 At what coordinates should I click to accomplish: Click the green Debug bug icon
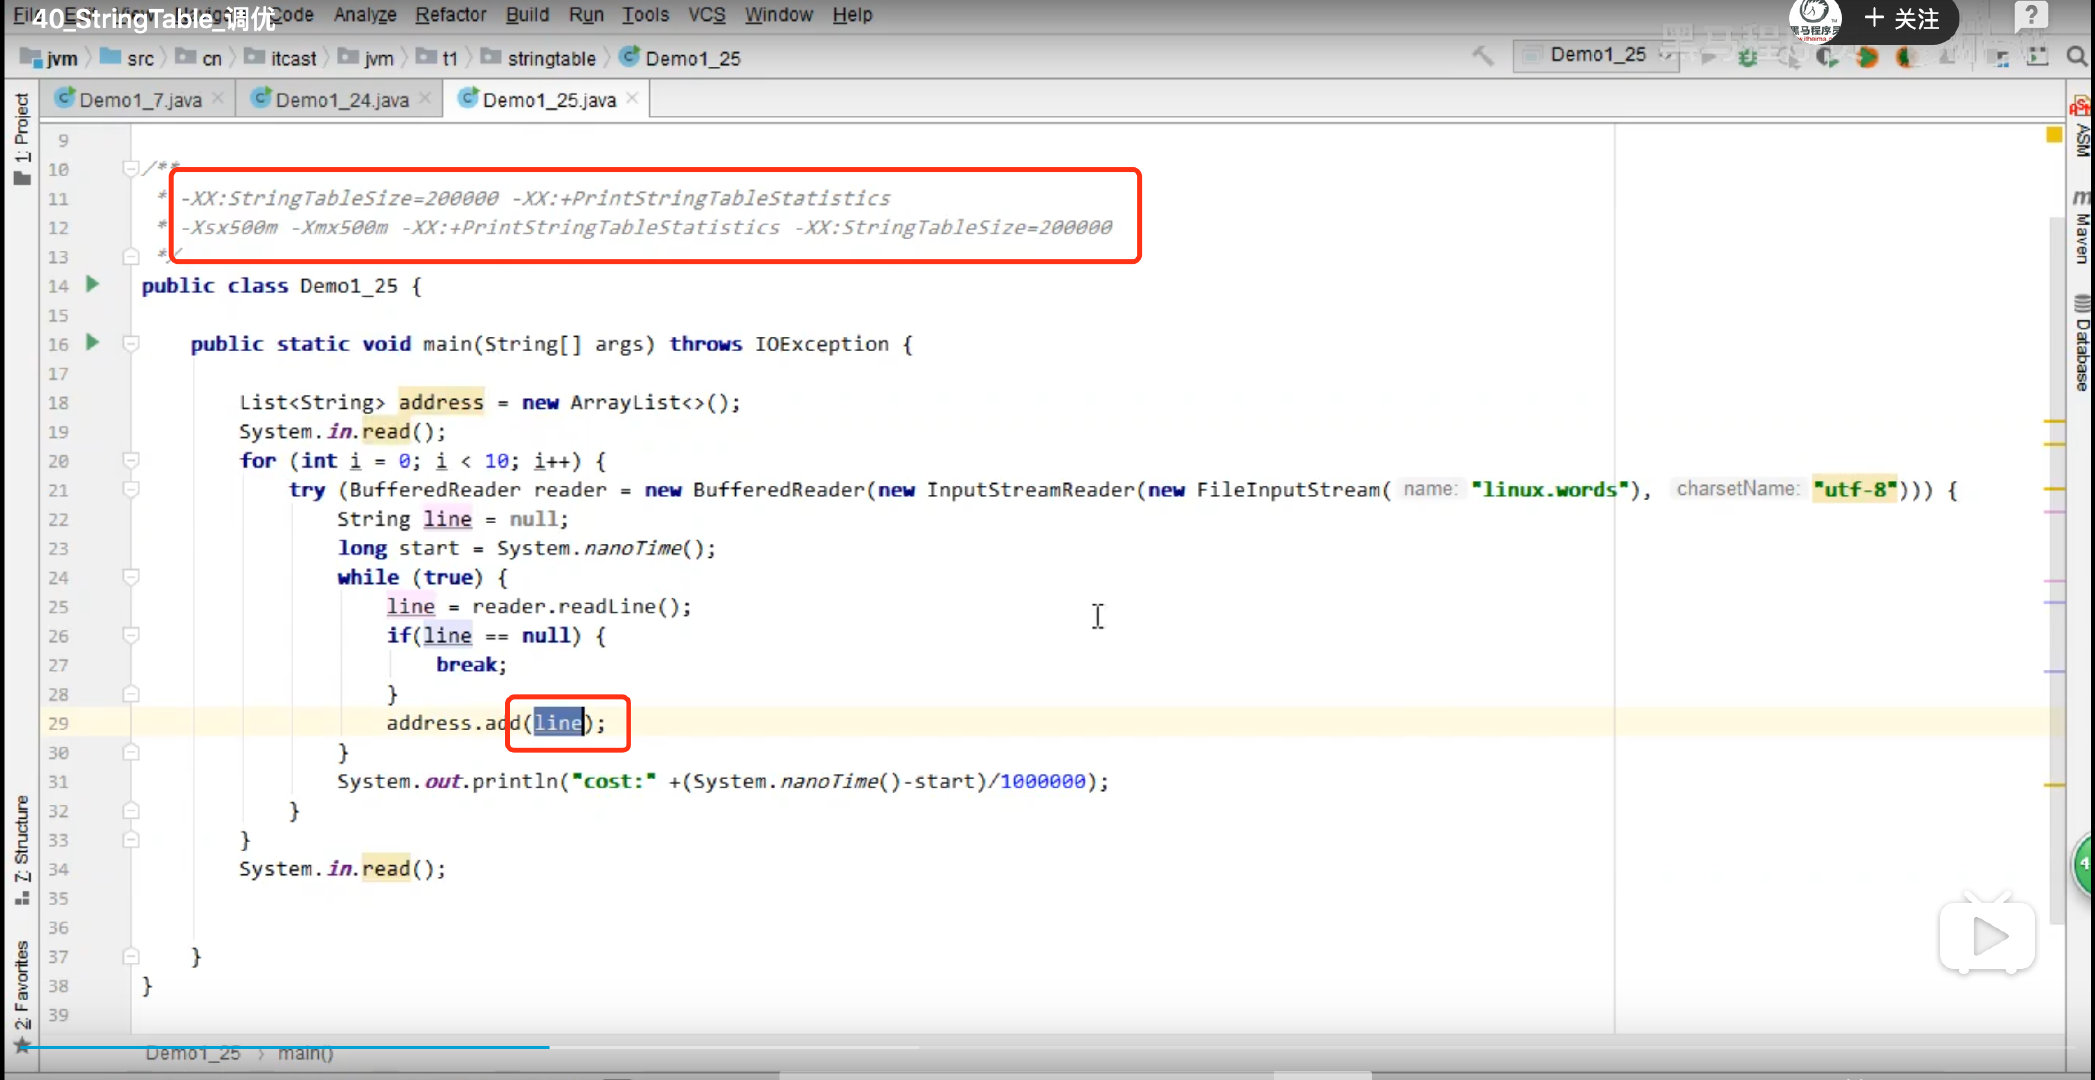1748,58
